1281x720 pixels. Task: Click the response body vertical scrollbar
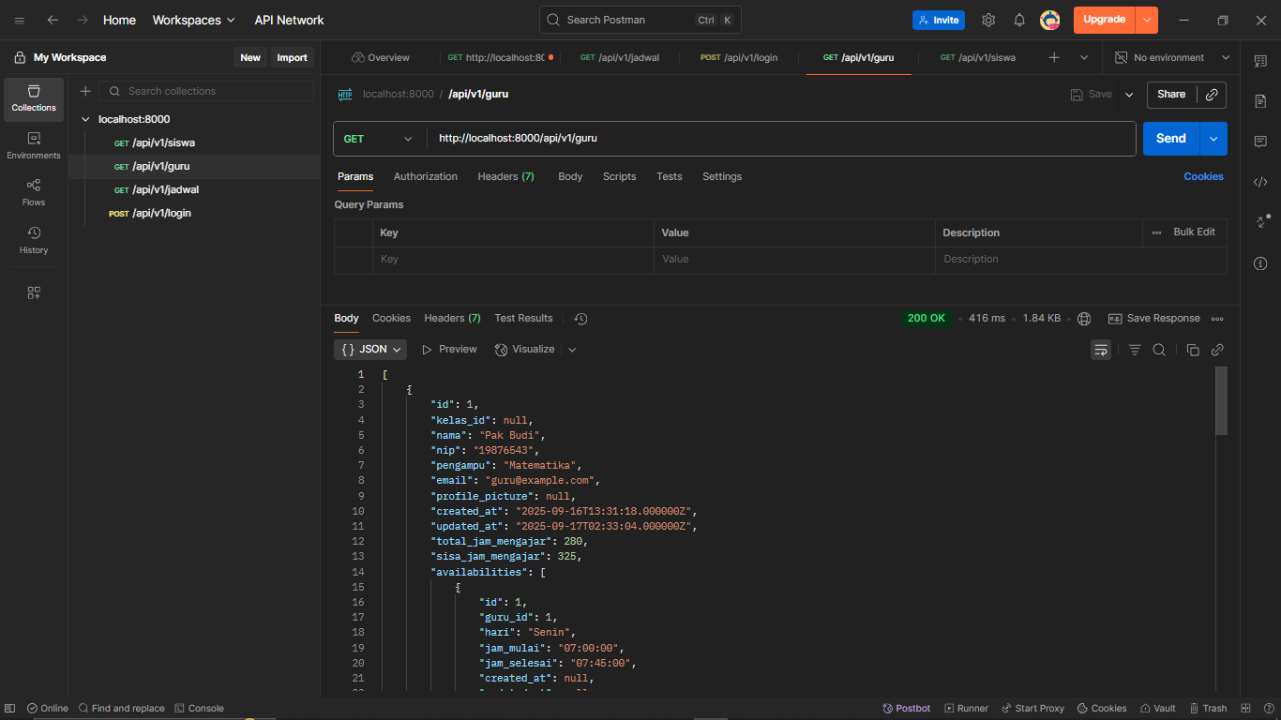coord(1221,401)
